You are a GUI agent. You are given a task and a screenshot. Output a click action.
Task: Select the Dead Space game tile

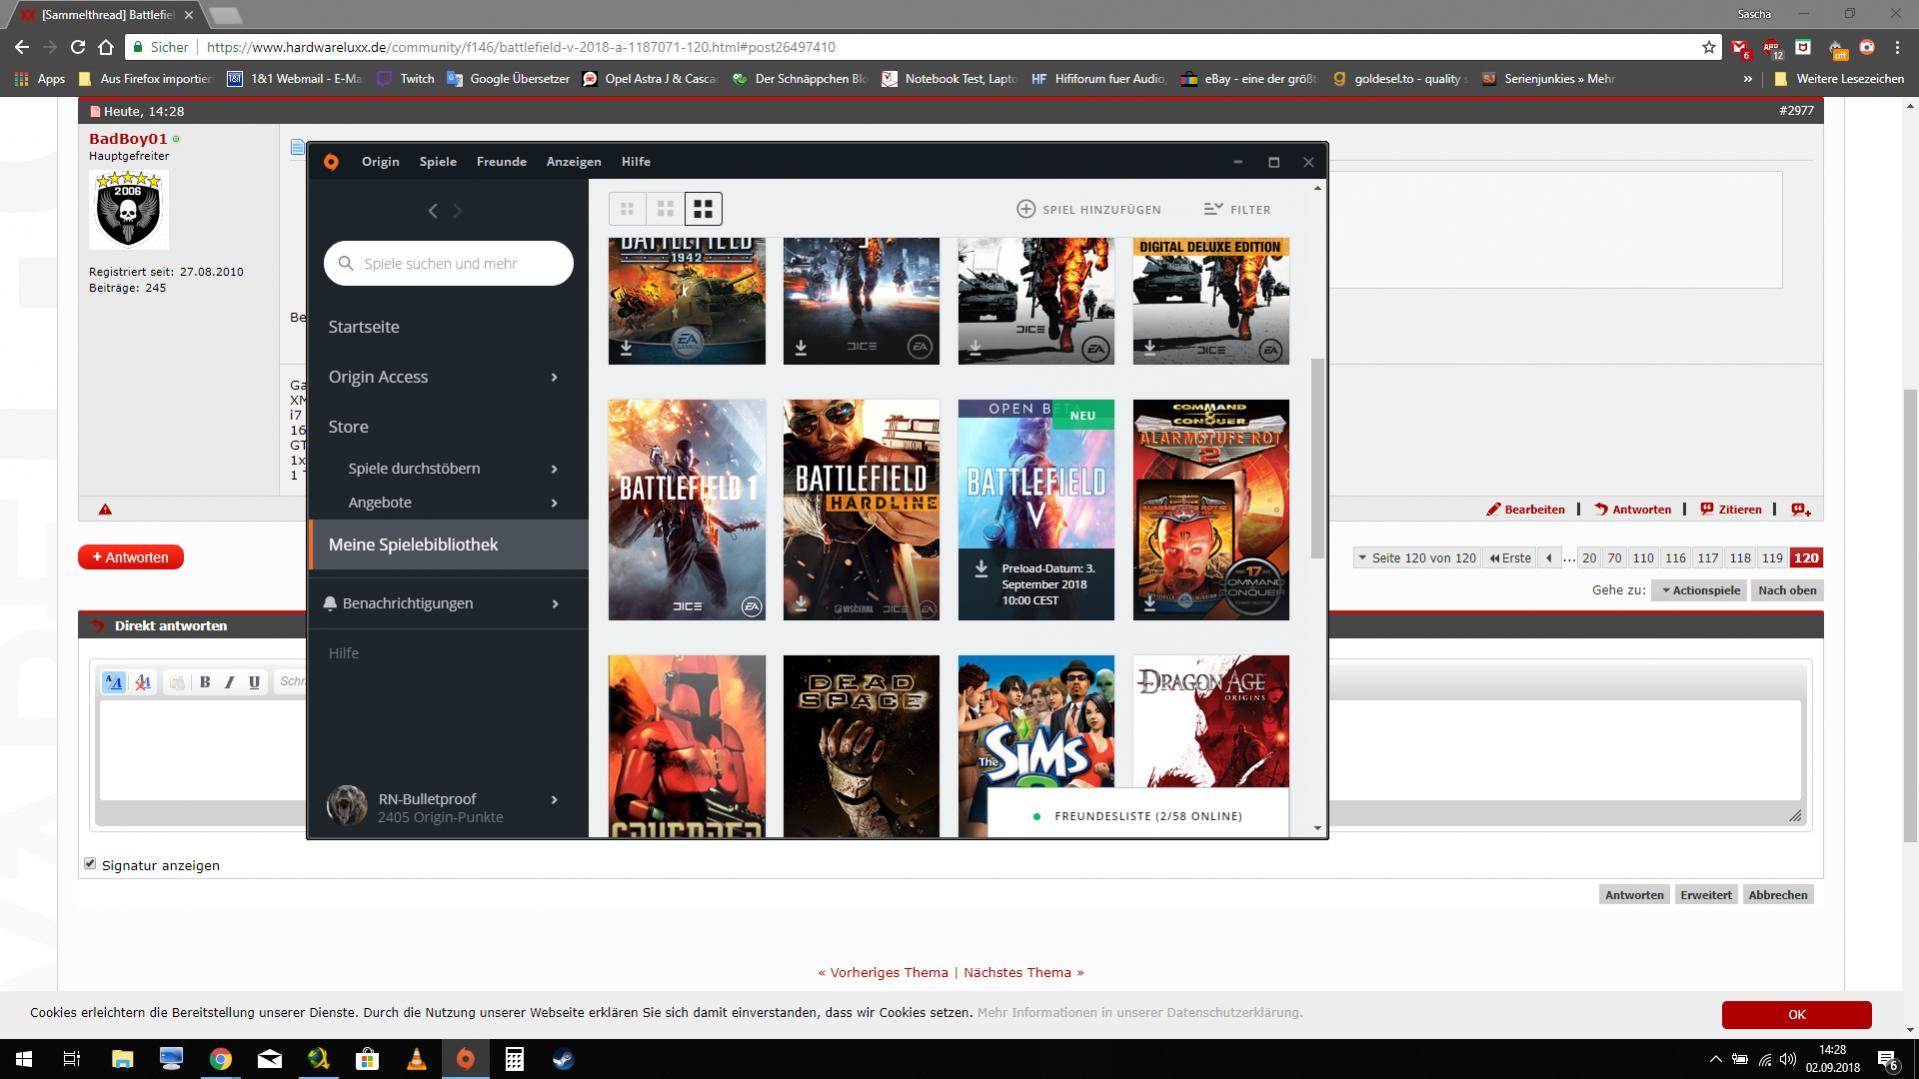861,746
